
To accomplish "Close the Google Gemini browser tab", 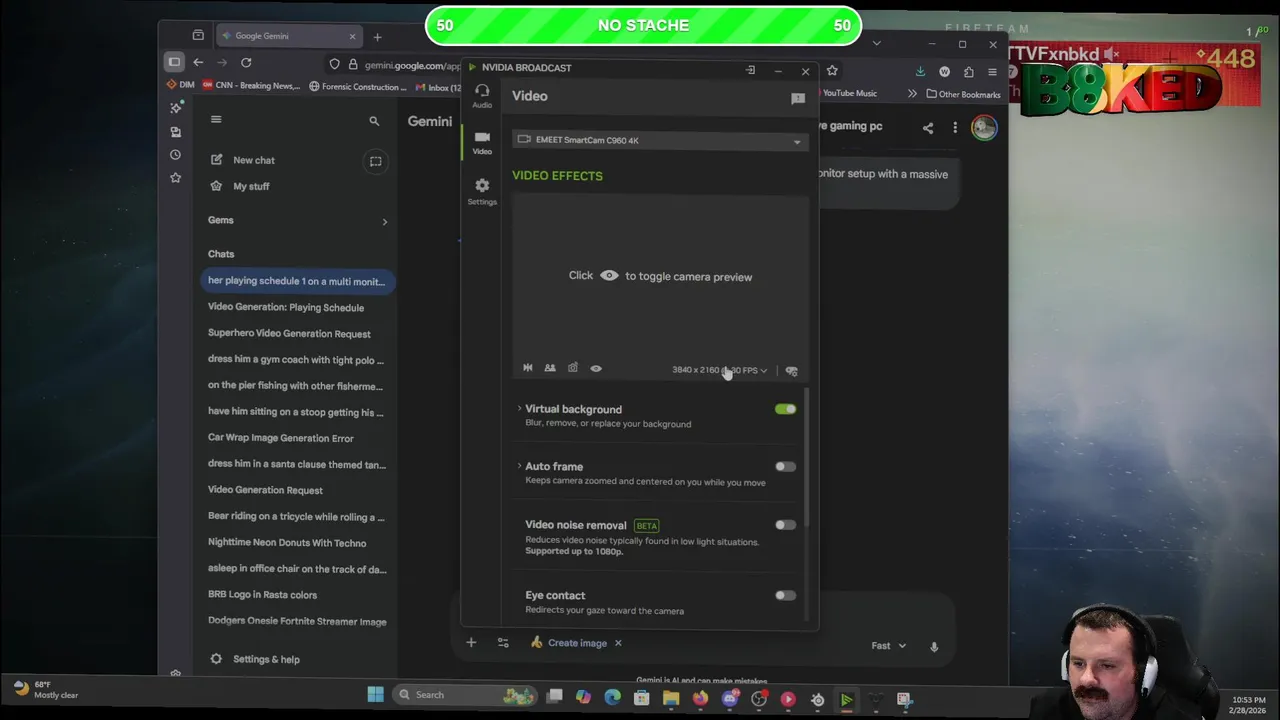I will coord(352,36).
